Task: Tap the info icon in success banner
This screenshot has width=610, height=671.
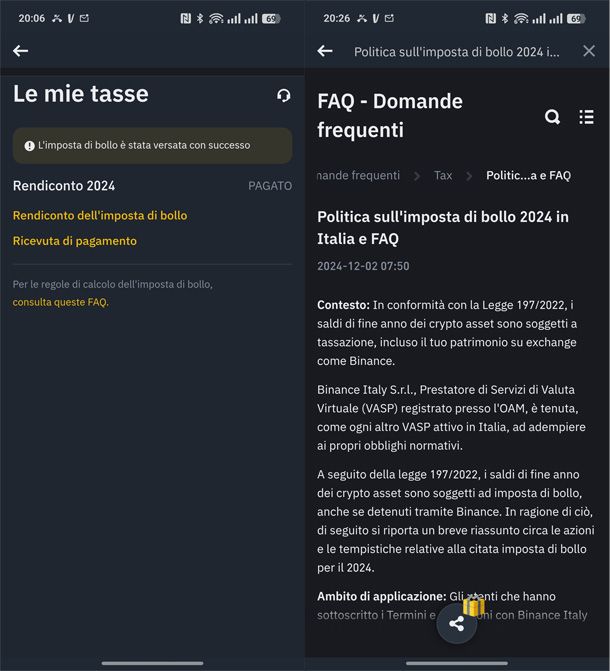Action: [30, 146]
